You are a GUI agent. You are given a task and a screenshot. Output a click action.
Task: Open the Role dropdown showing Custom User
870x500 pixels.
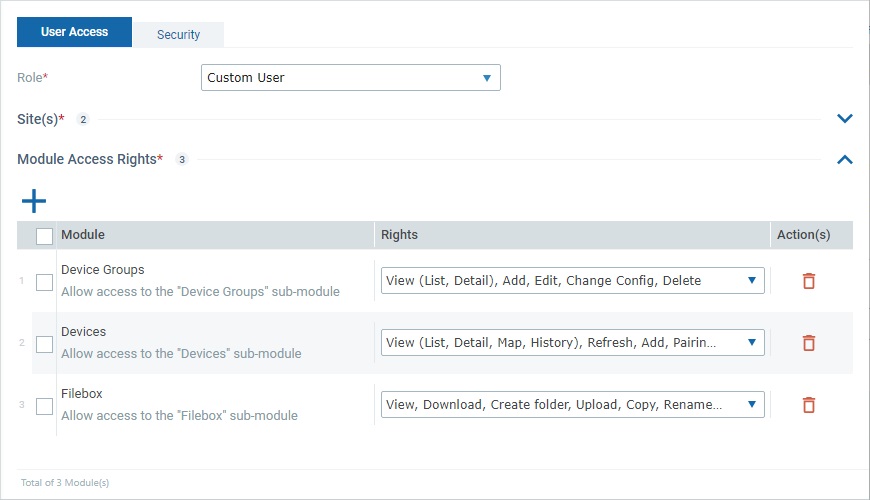click(x=351, y=78)
